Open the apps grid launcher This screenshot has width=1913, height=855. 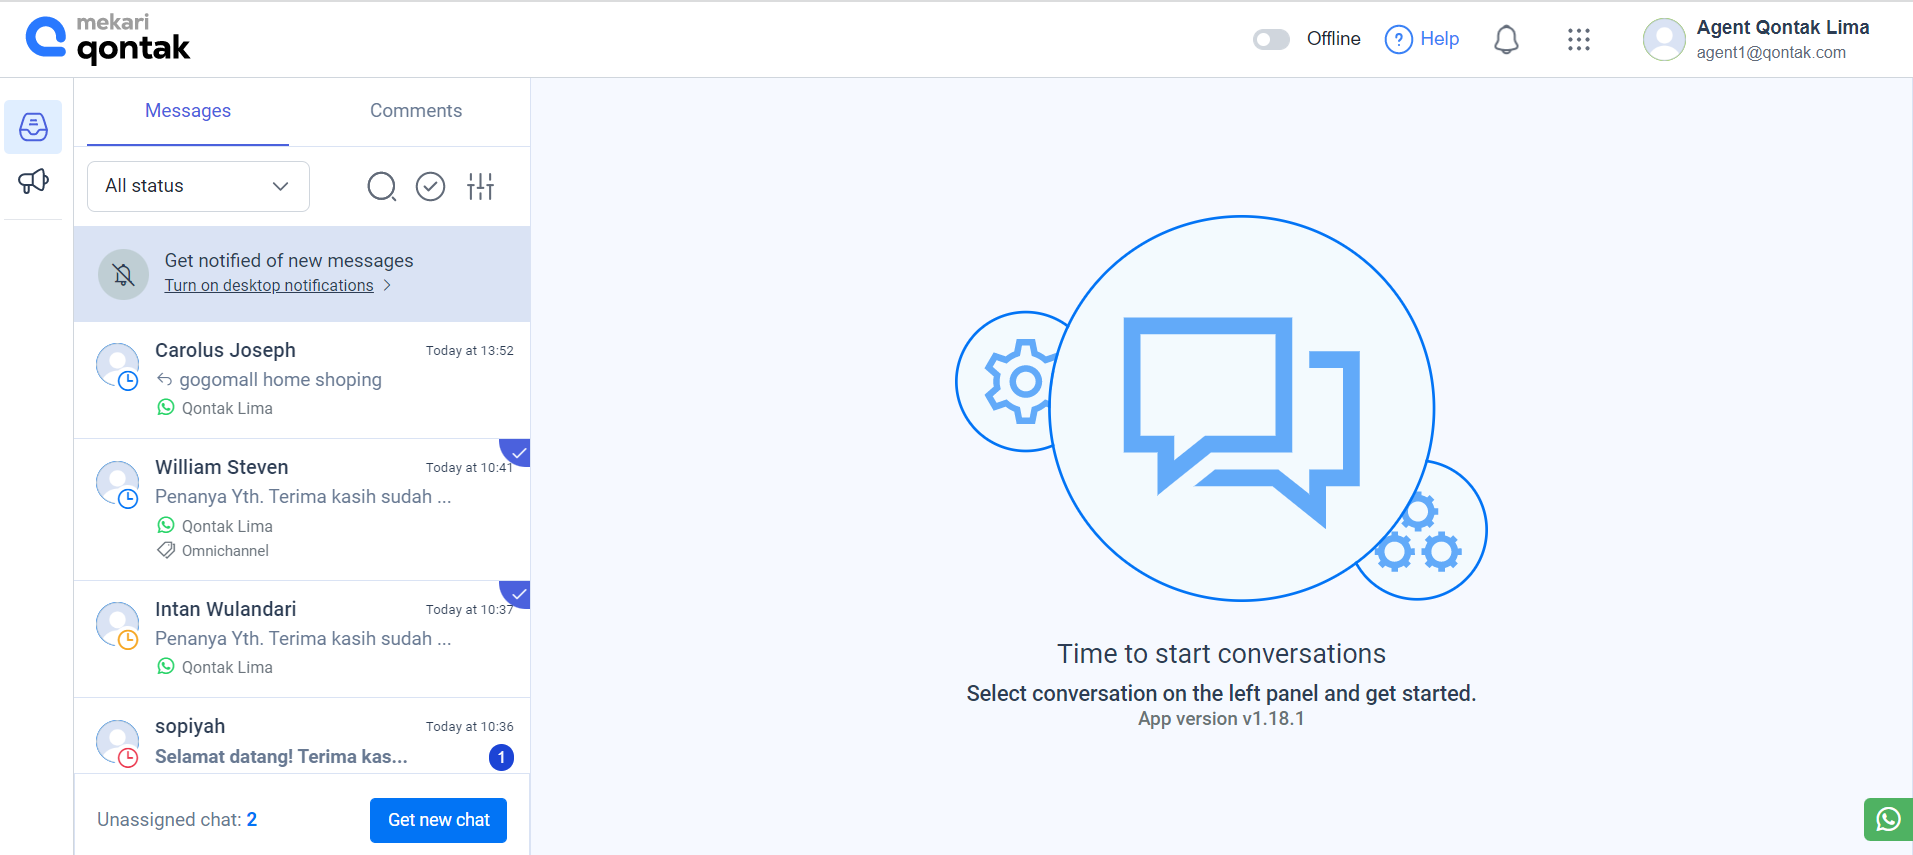(x=1578, y=40)
